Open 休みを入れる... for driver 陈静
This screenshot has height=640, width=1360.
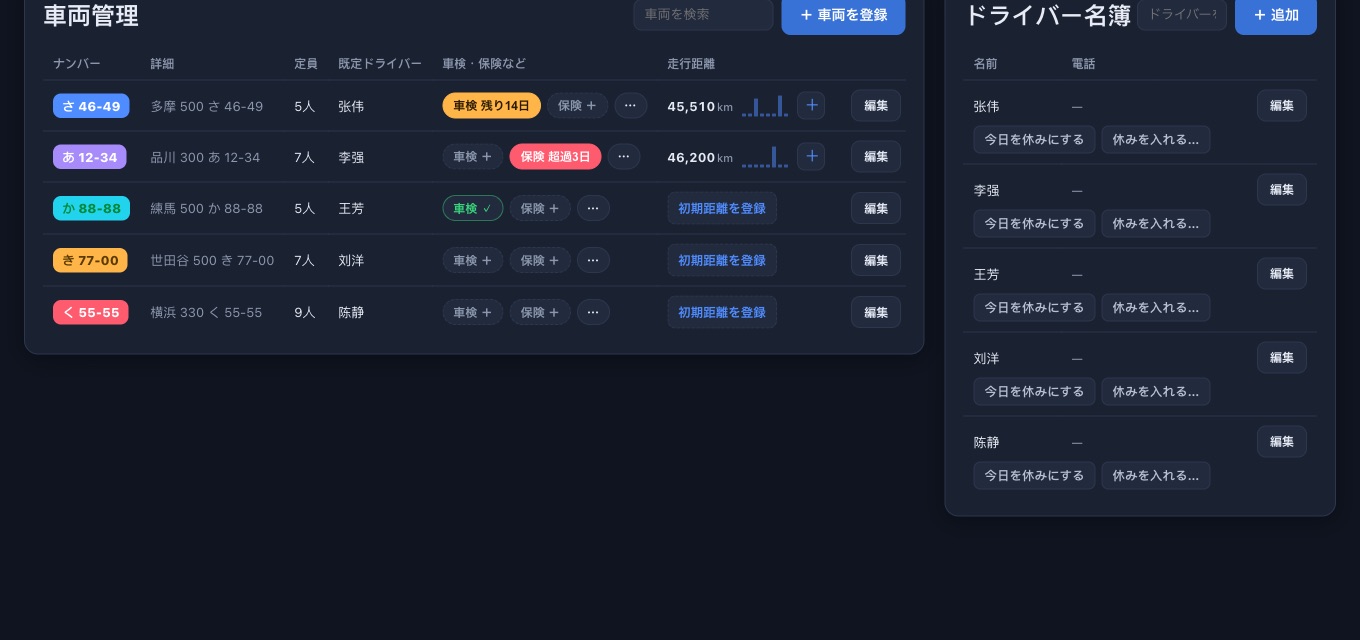pyautogui.click(x=1156, y=476)
